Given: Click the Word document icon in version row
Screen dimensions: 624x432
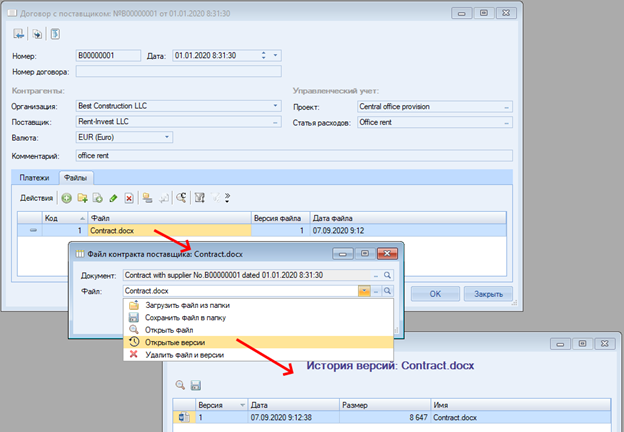Looking at the screenshot, I should (x=184, y=418).
